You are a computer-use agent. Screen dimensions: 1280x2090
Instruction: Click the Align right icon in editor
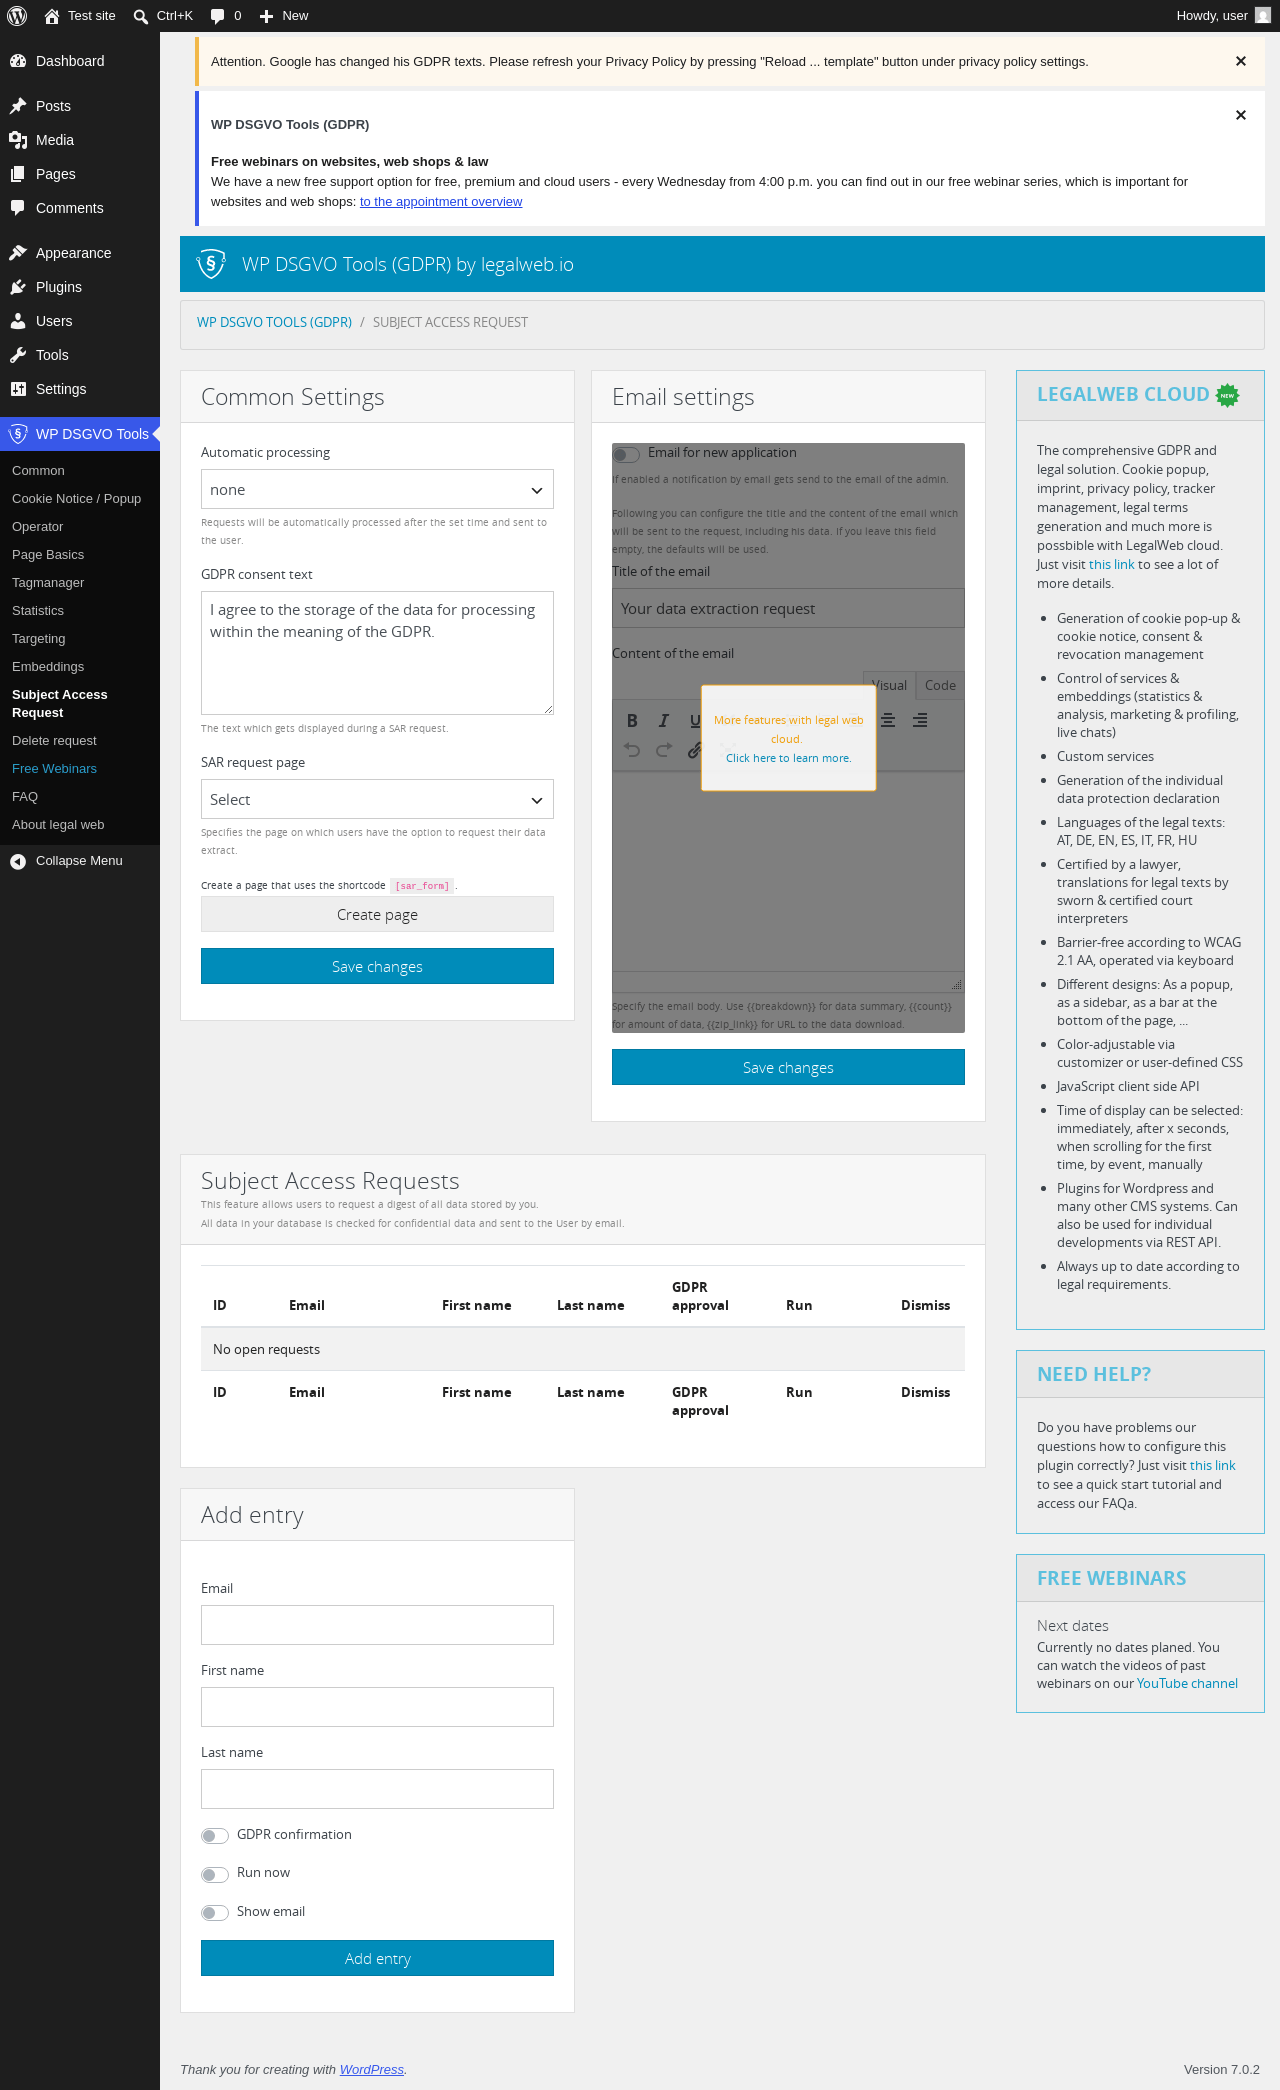click(920, 720)
